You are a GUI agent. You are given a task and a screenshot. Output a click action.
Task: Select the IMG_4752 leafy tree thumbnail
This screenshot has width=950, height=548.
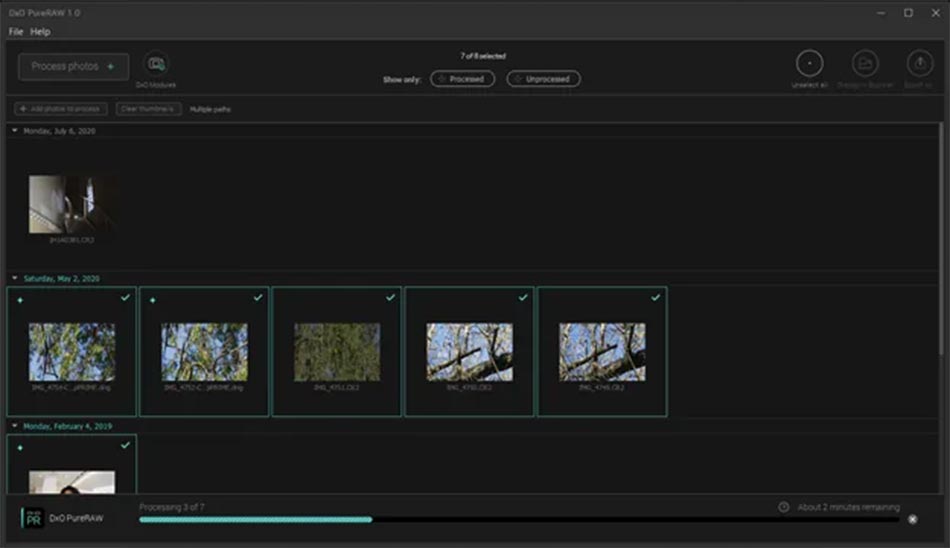[204, 352]
